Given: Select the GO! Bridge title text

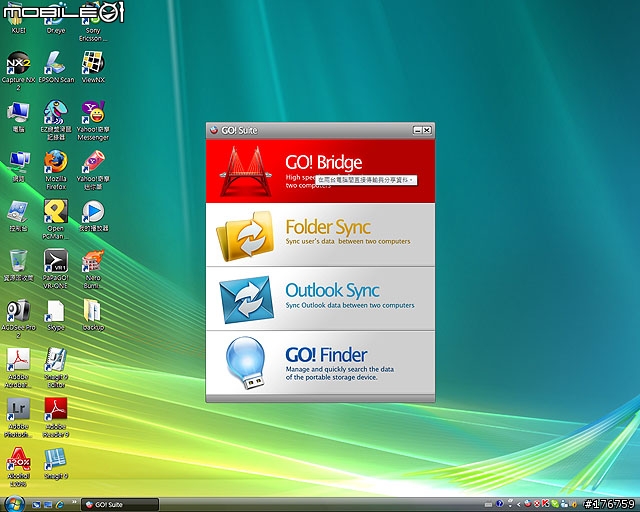Looking at the screenshot, I should point(323,163).
